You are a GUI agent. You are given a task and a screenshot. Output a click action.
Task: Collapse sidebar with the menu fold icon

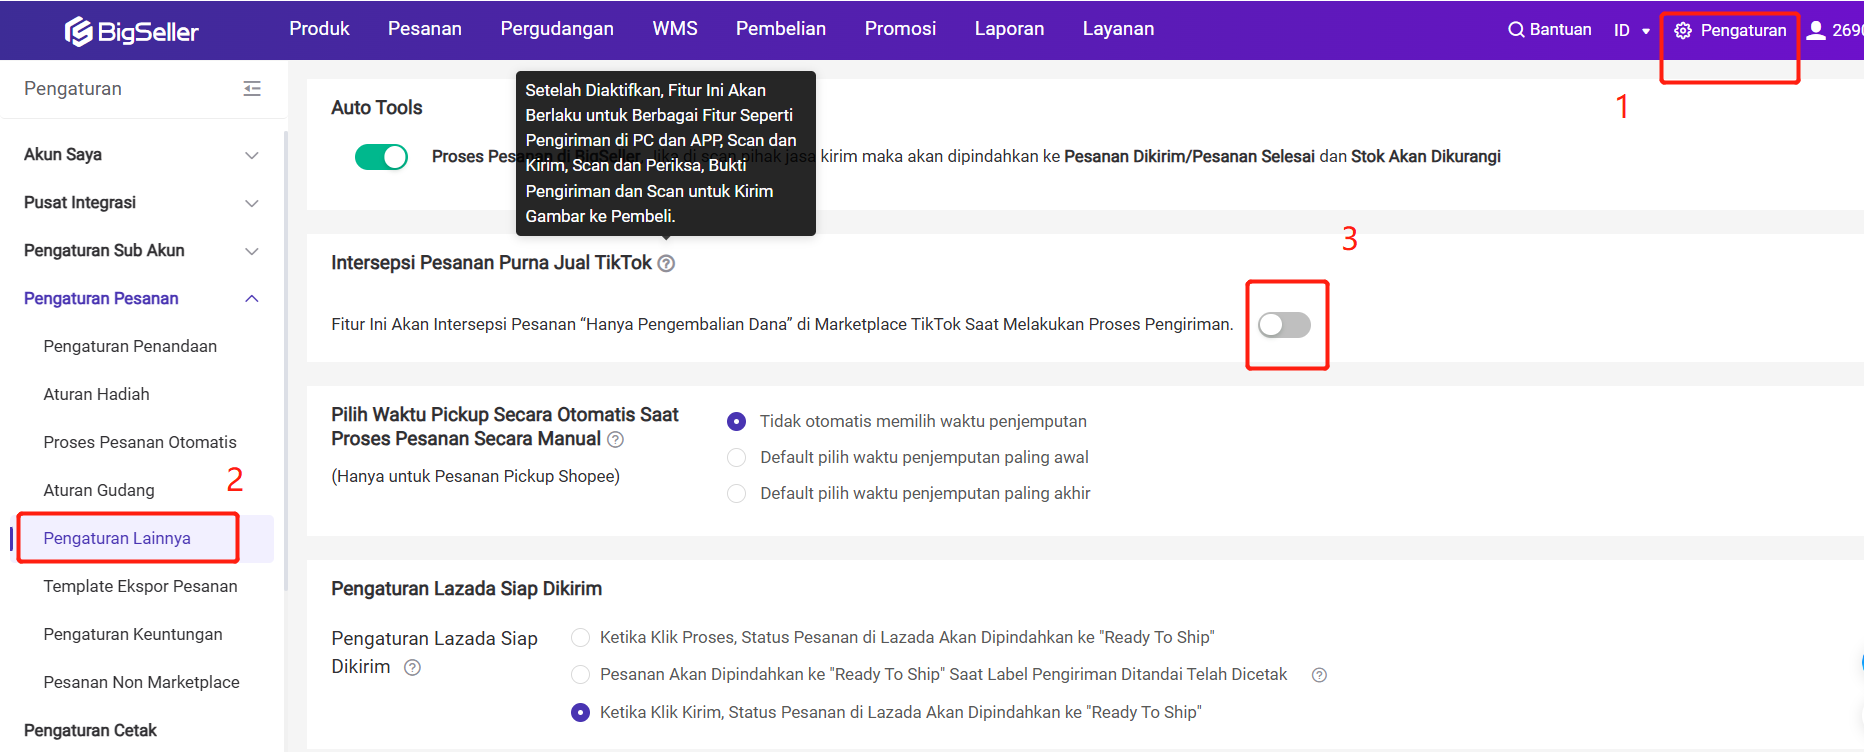coord(252,89)
